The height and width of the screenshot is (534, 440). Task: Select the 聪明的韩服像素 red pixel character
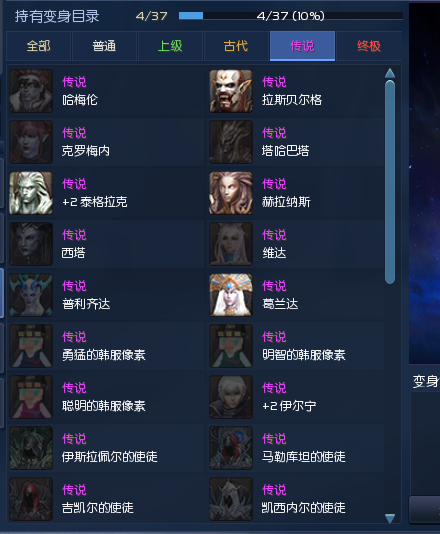point(31,397)
